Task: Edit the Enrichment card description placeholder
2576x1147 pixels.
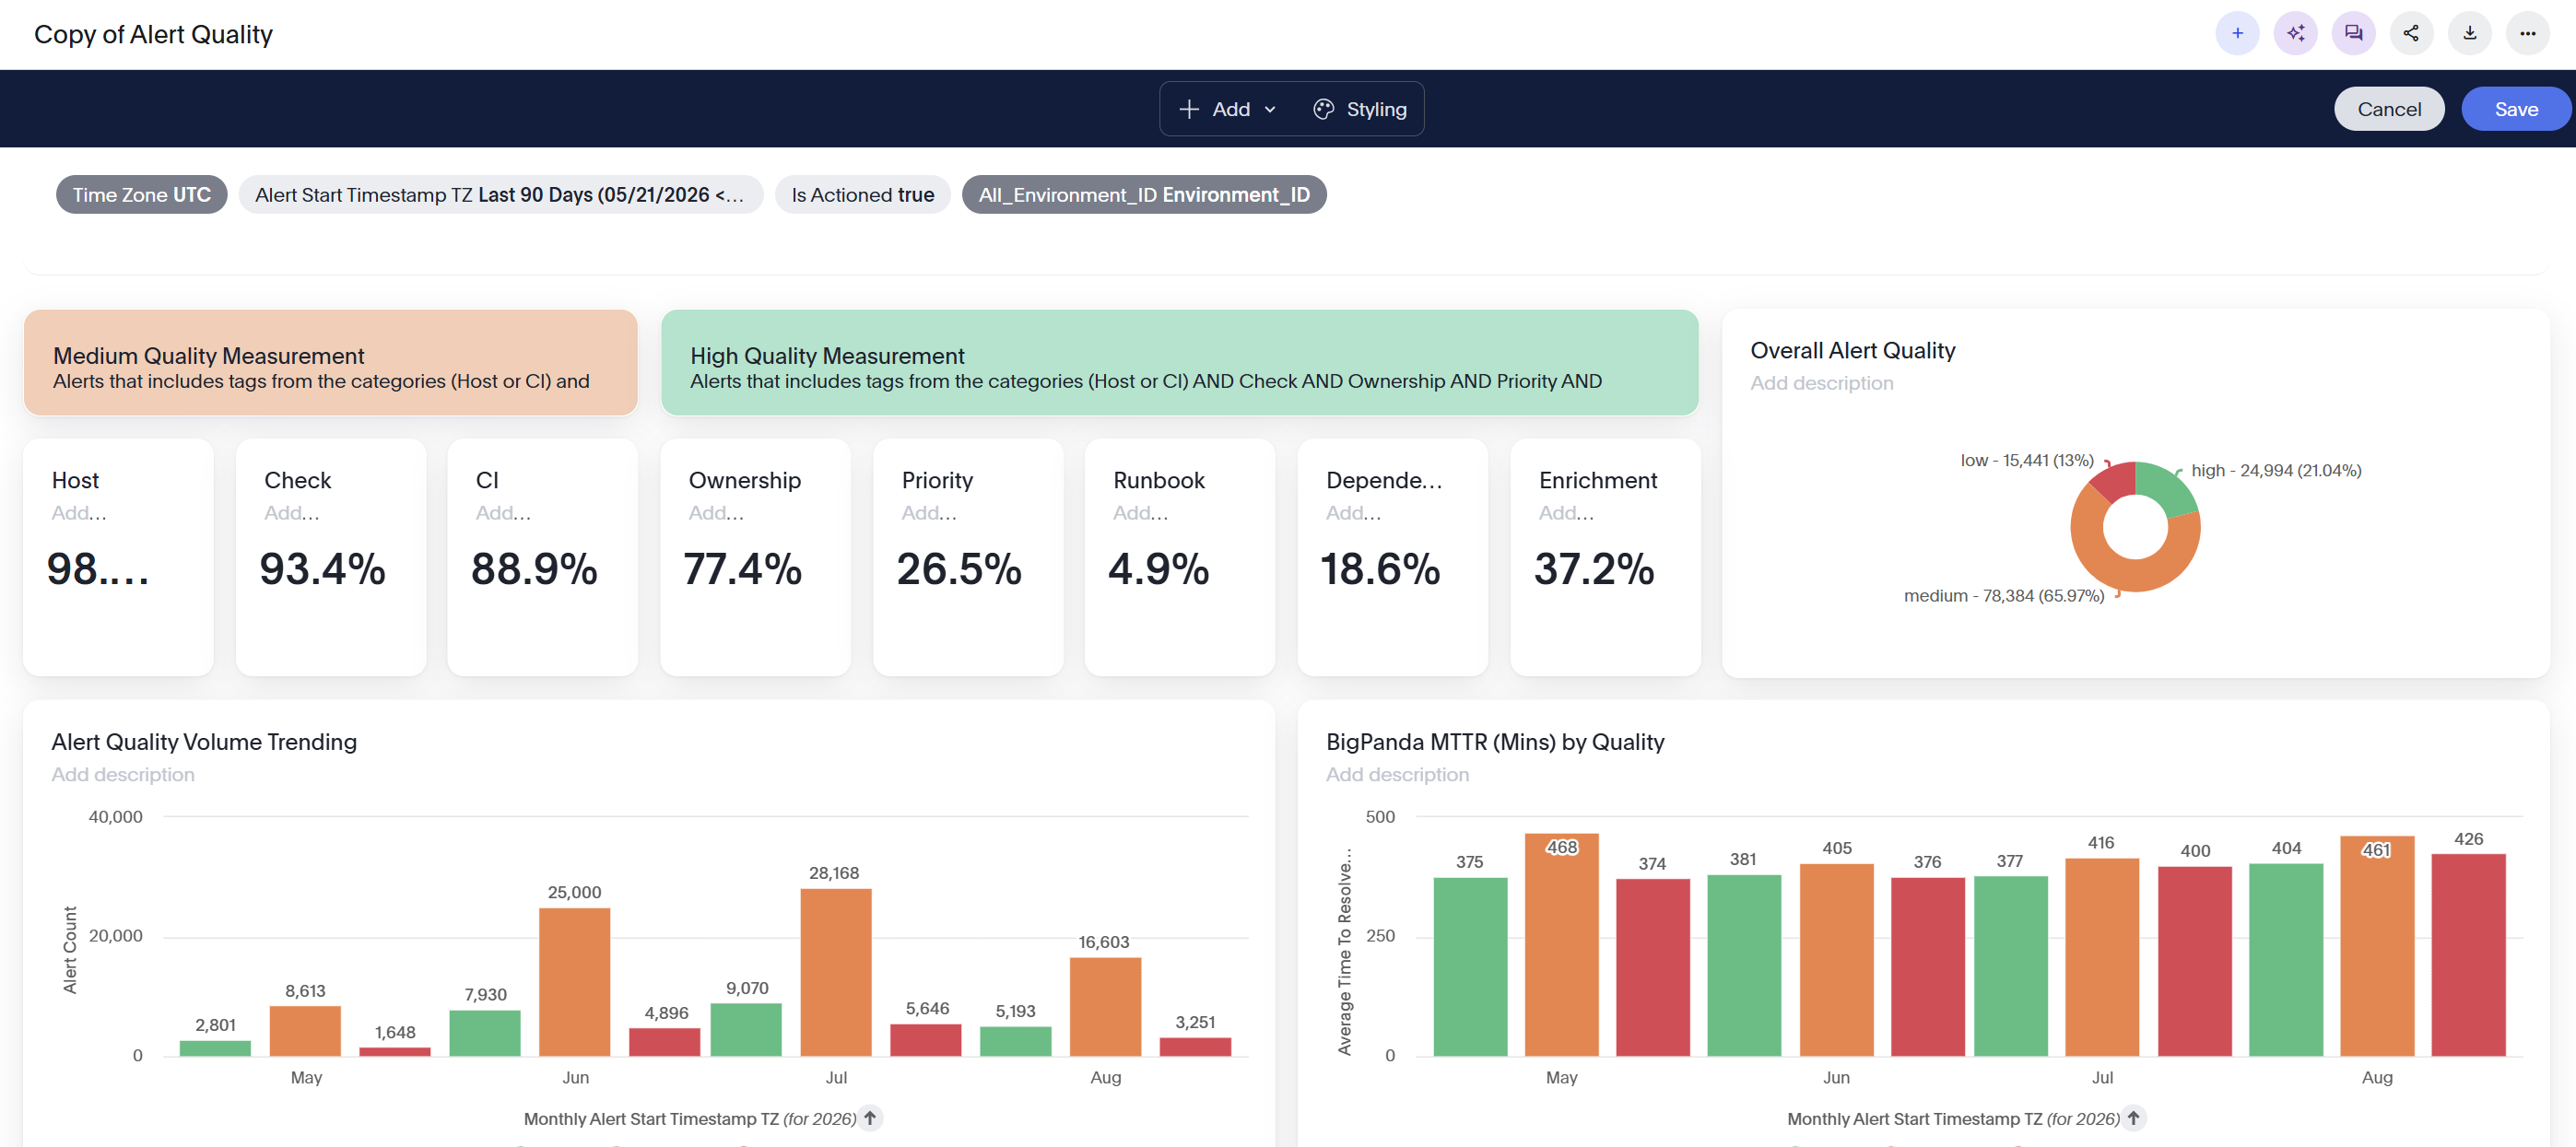Action: pos(1566,513)
